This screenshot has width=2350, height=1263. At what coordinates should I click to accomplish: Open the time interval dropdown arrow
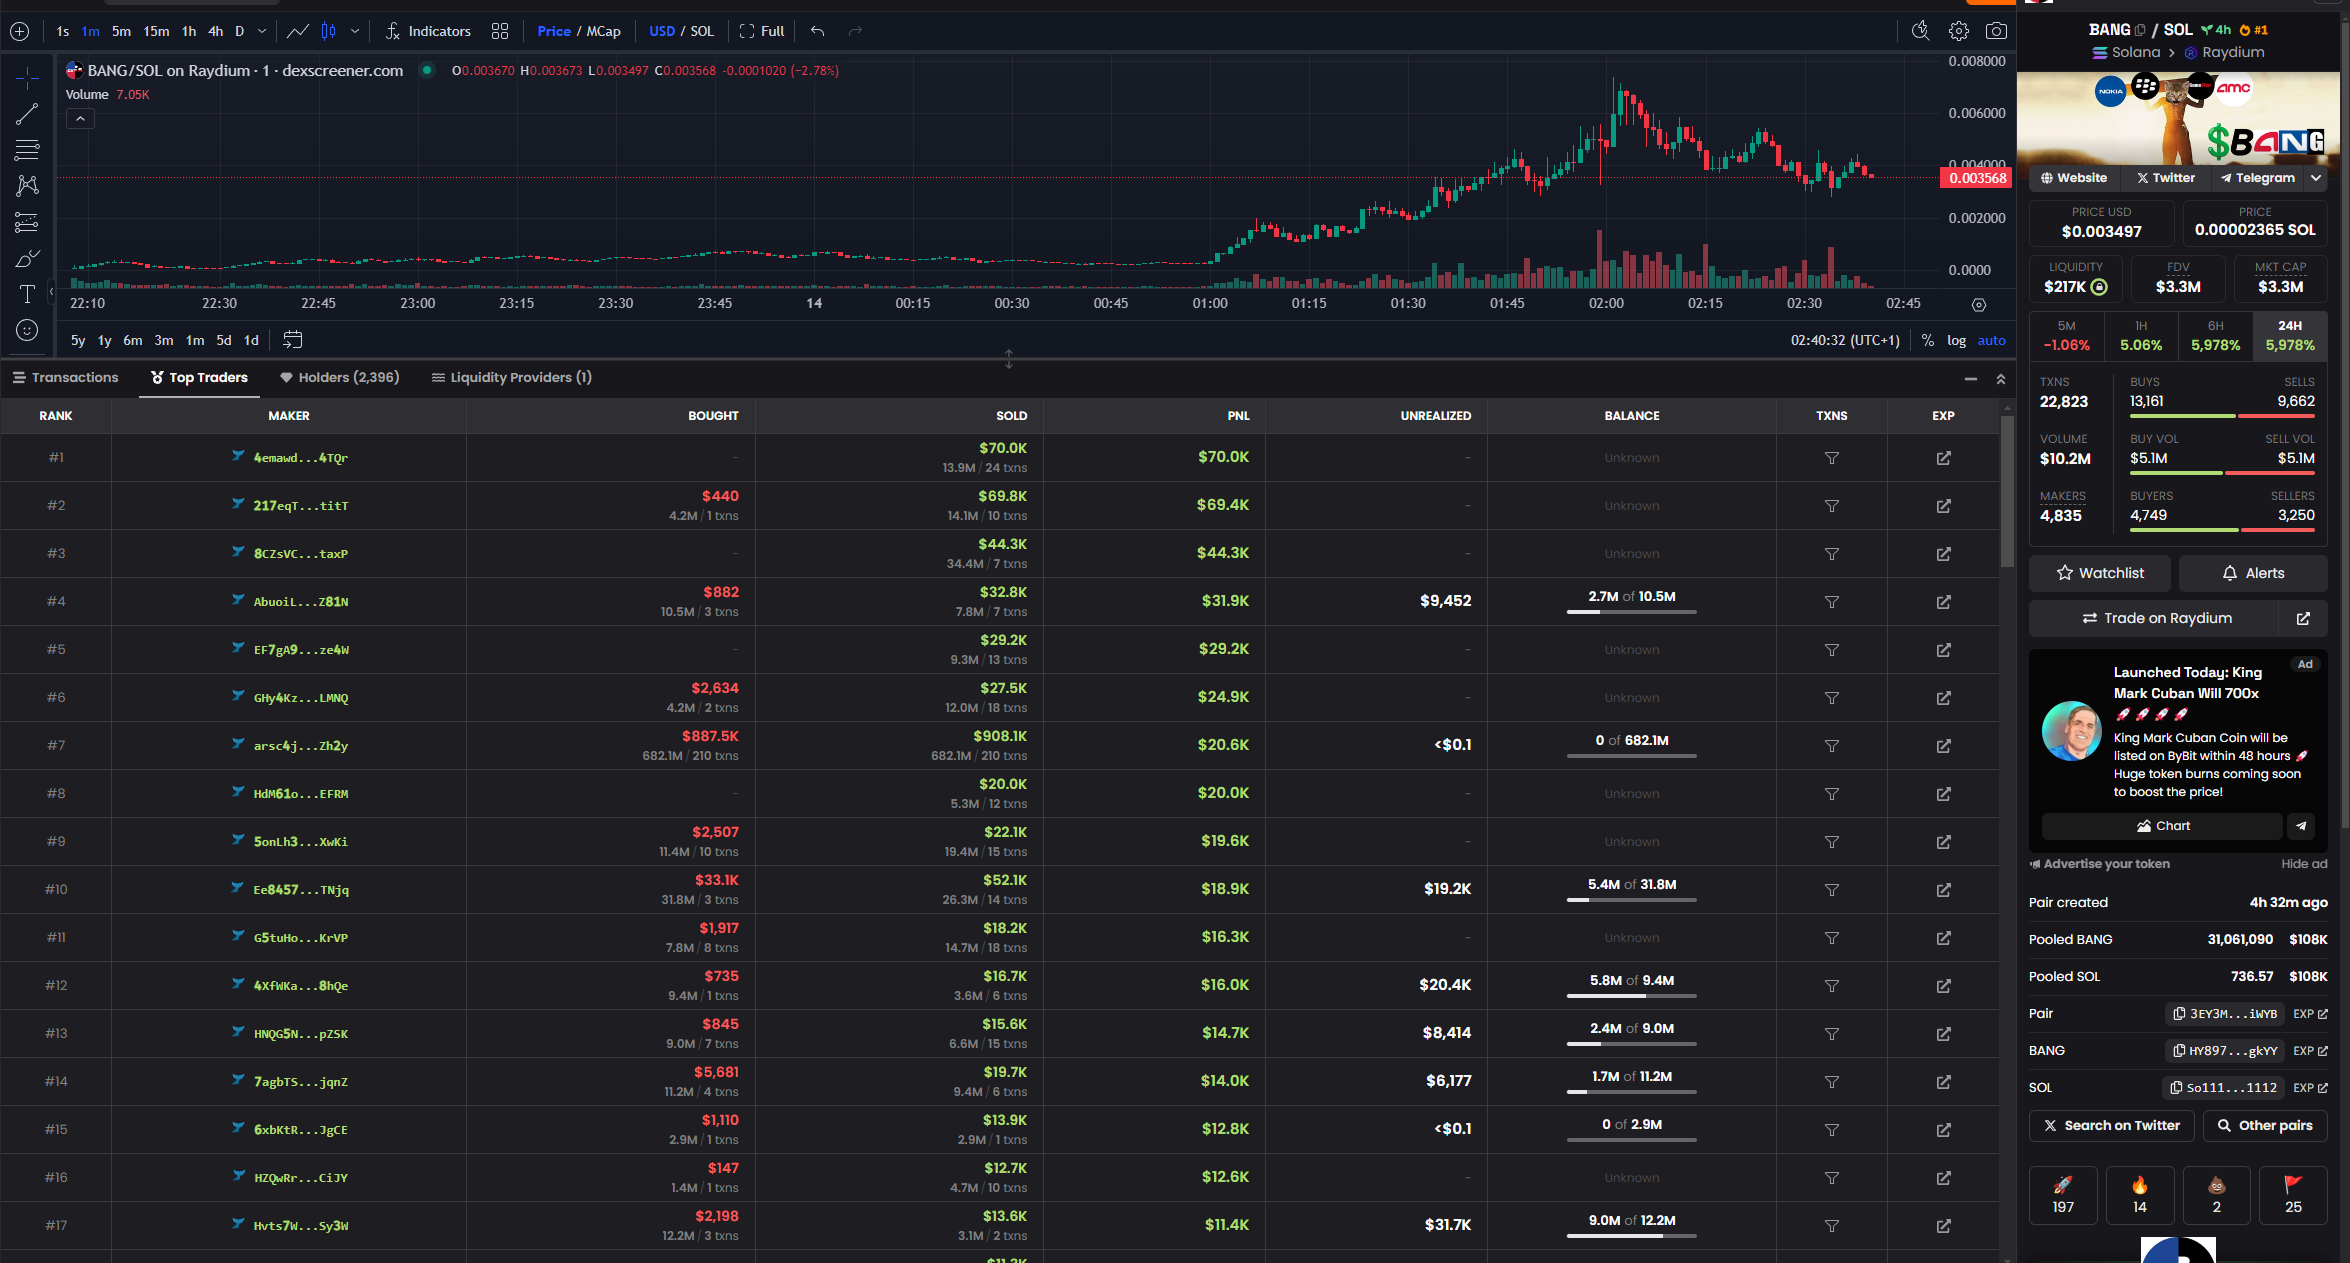262,31
